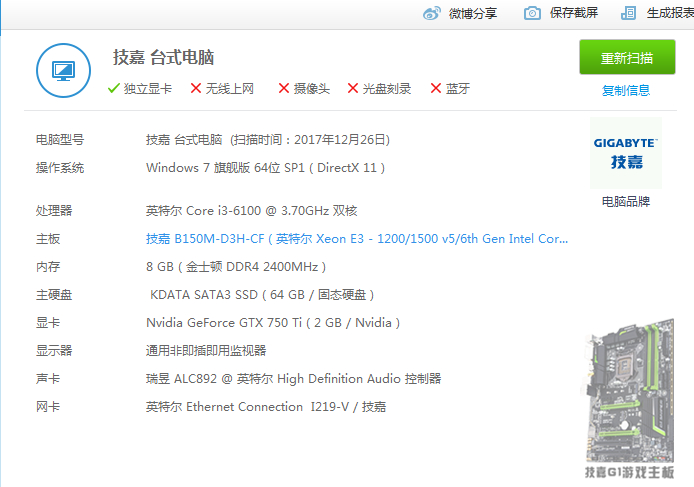Click red X beside 蓝牙
Viewport: 694px width, 487px height.
click(x=436, y=88)
